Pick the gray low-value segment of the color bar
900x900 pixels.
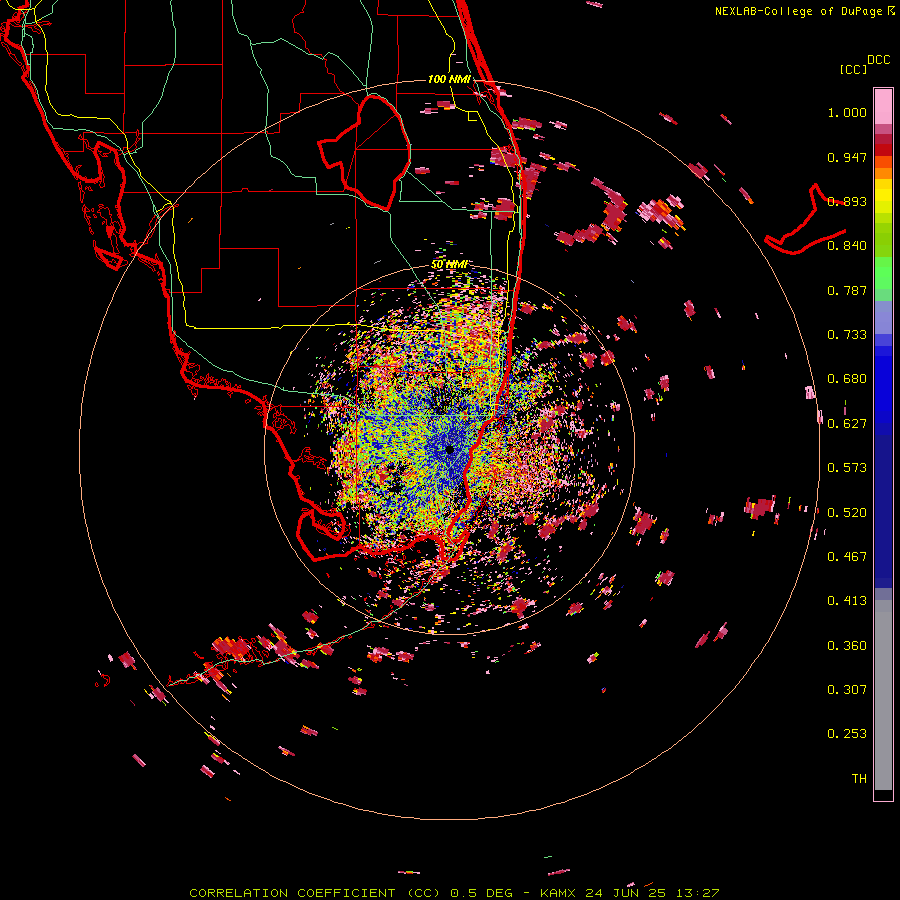click(883, 695)
